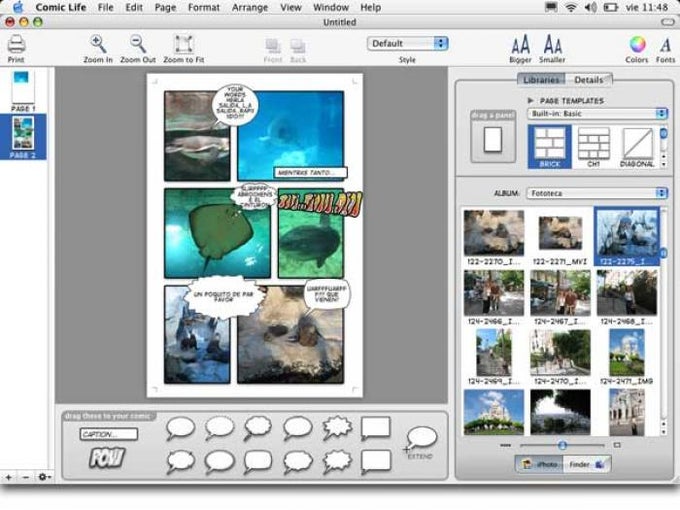Adjust the photo thumbnail size slider
The image size is (680, 510).
[x=562, y=445]
